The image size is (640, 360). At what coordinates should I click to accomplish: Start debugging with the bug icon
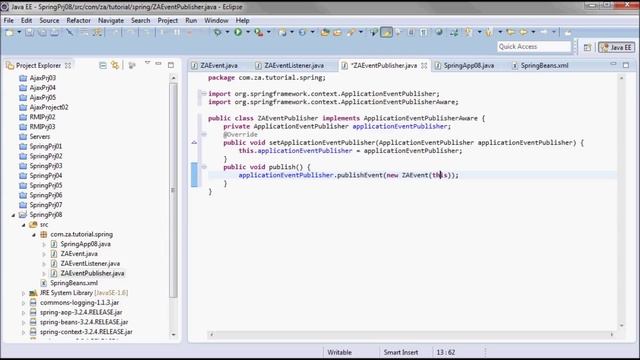[x=218, y=32]
